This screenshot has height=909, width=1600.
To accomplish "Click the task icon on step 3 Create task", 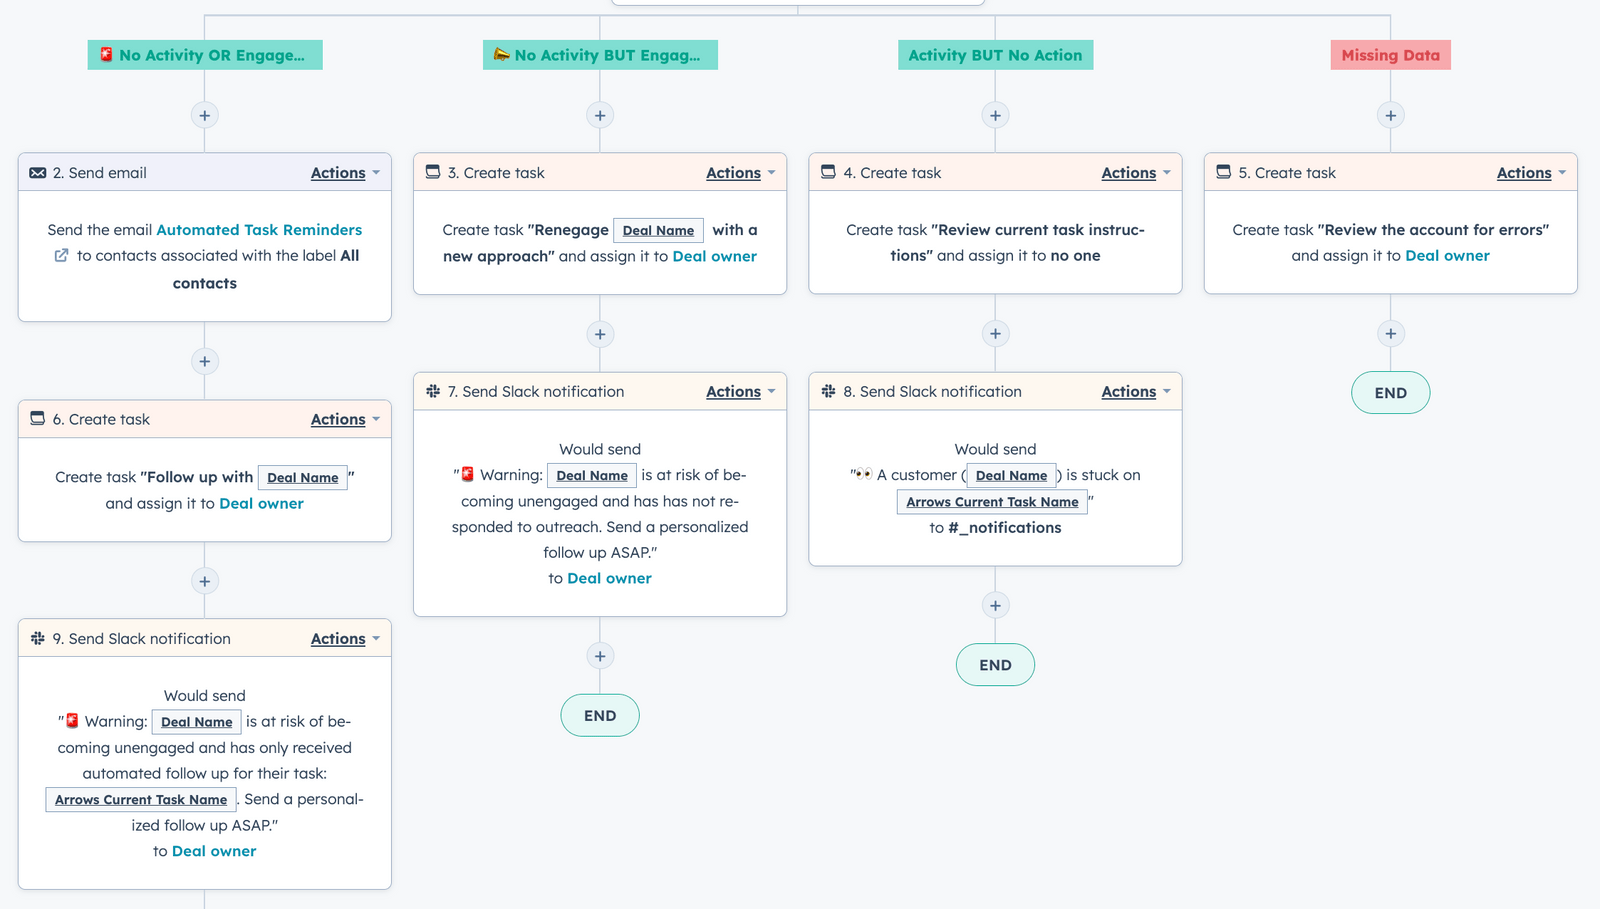I will (431, 172).
